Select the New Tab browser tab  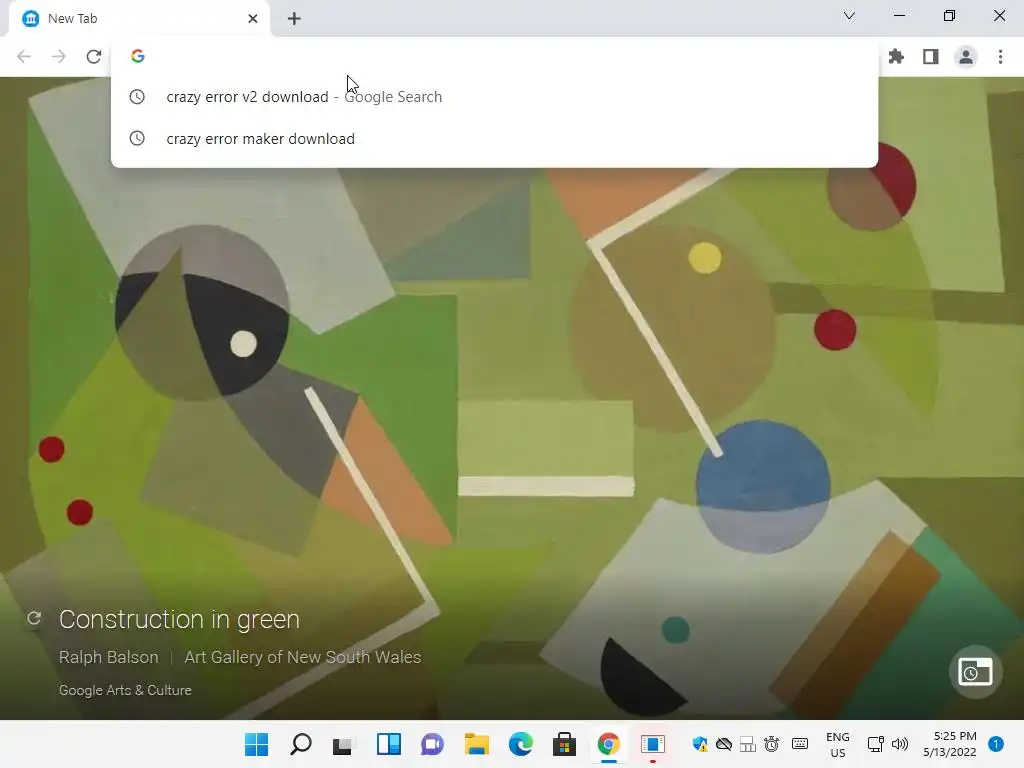(x=139, y=18)
